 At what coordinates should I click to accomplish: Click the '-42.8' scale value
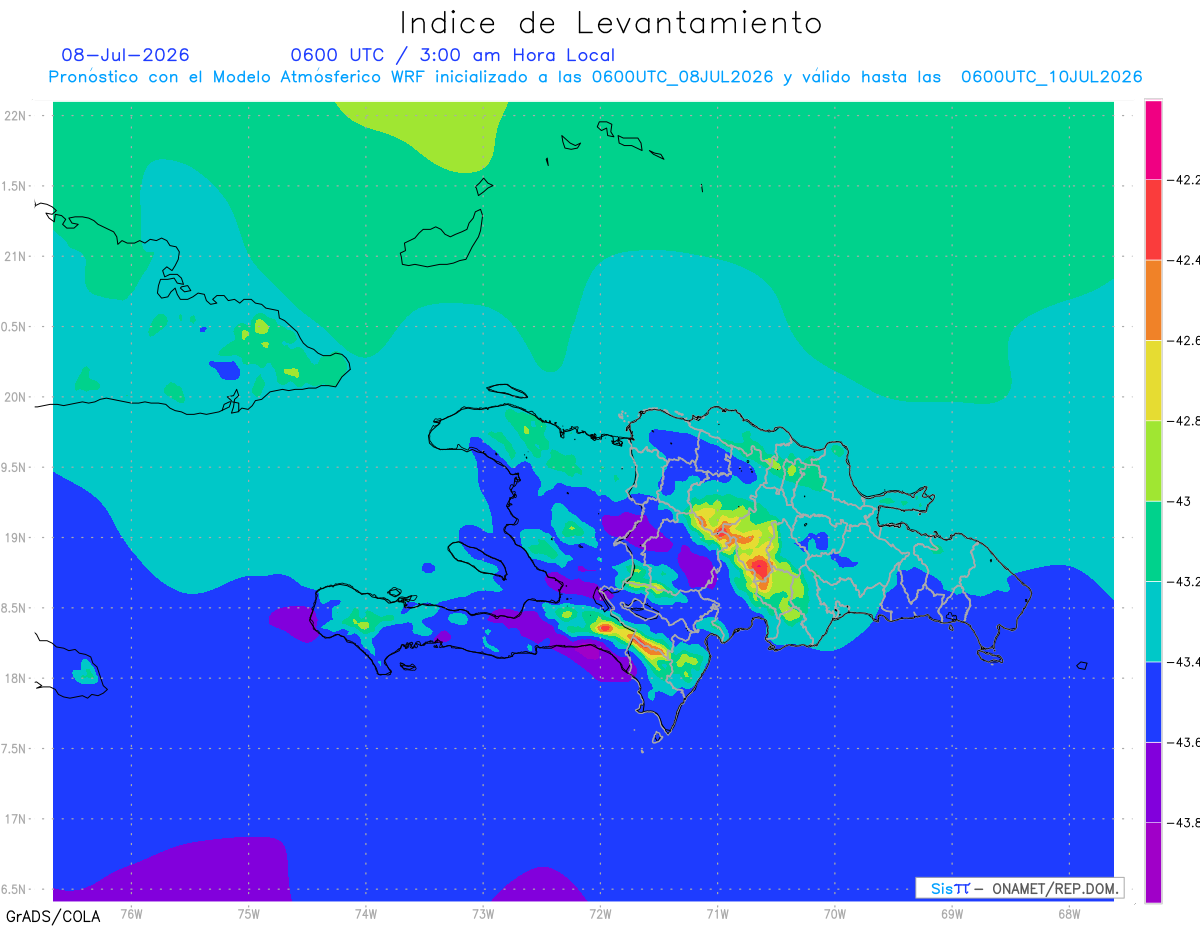1184,421
